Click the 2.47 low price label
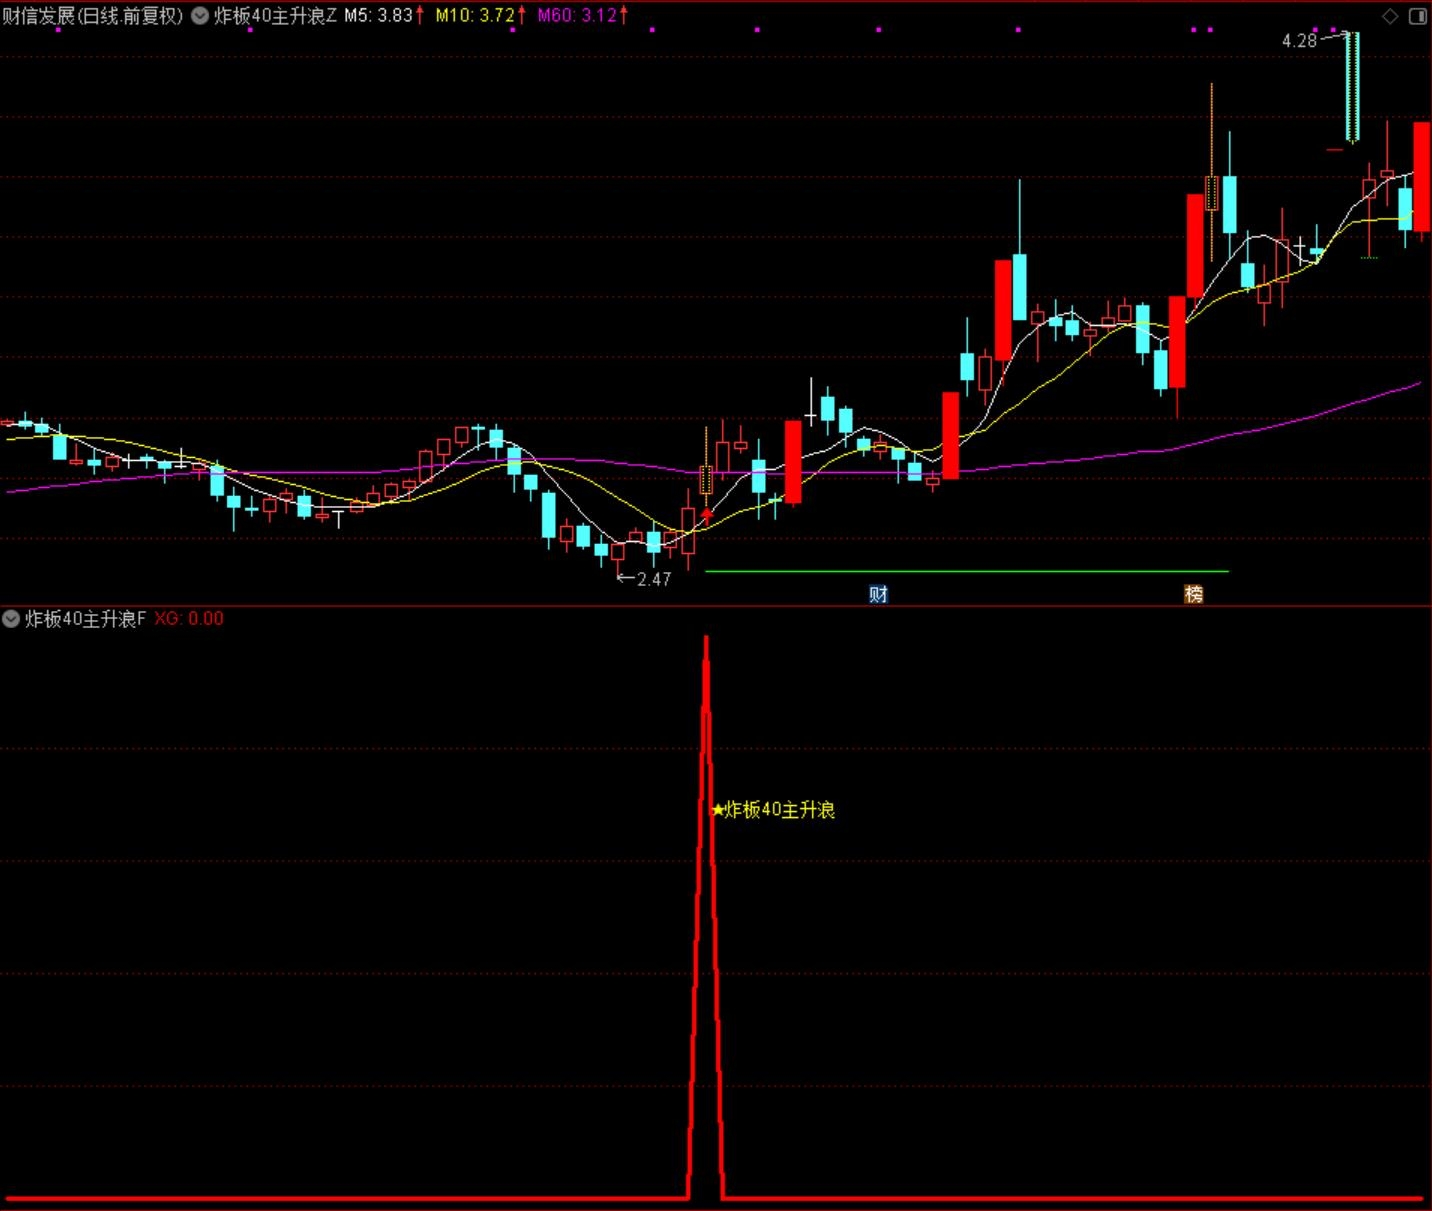 click(654, 579)
